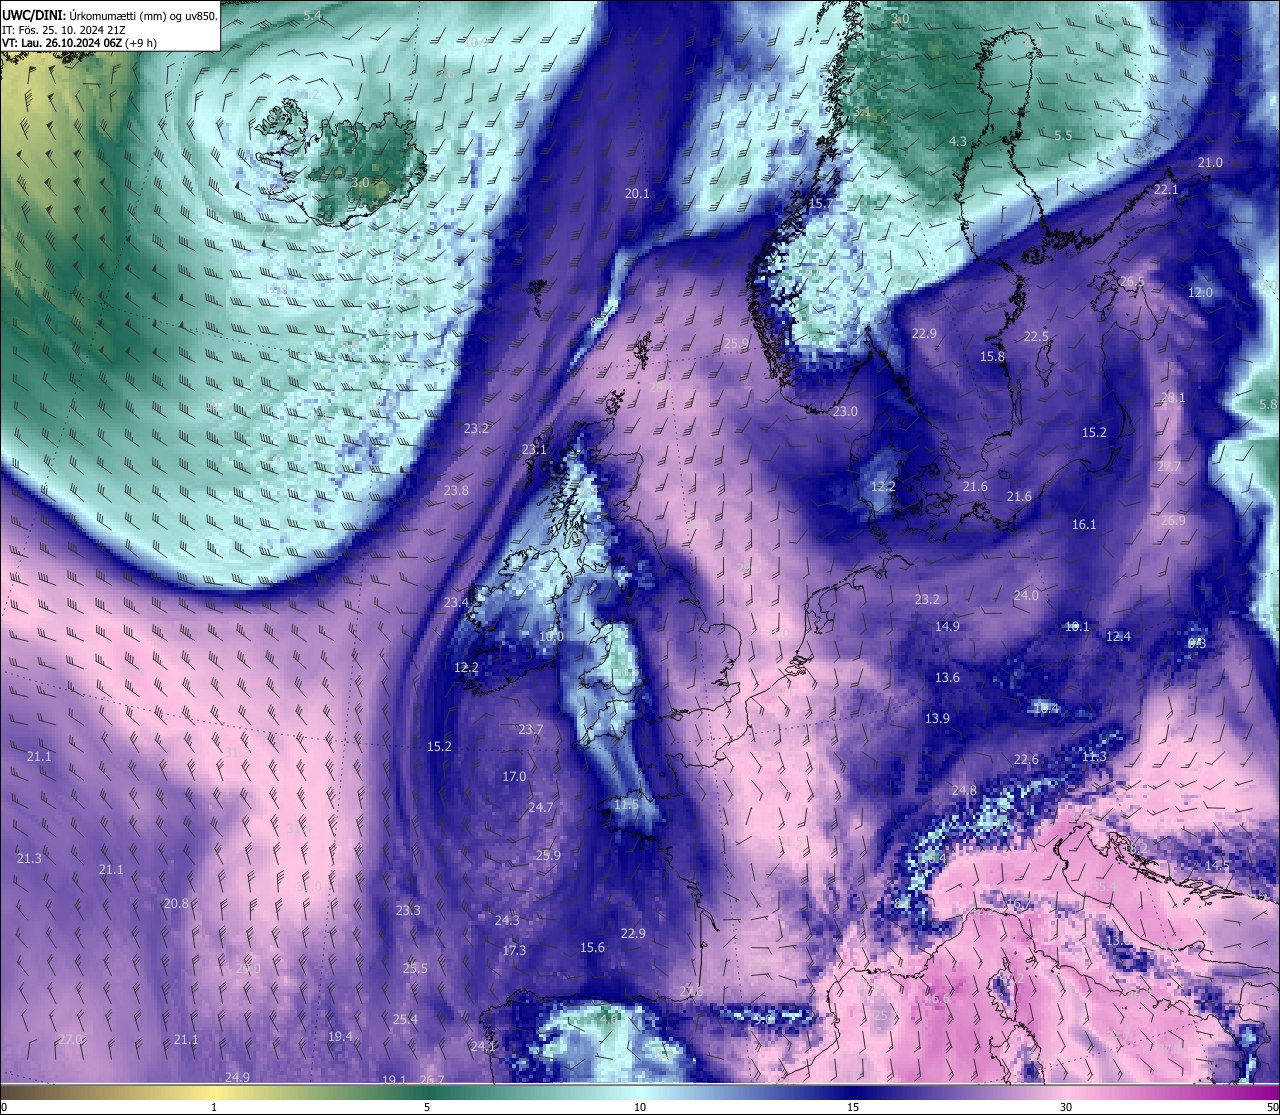The height and width of the screenshot is (1115, 1280).
Task: Click the map value 15.6
Action: (592, 947)
